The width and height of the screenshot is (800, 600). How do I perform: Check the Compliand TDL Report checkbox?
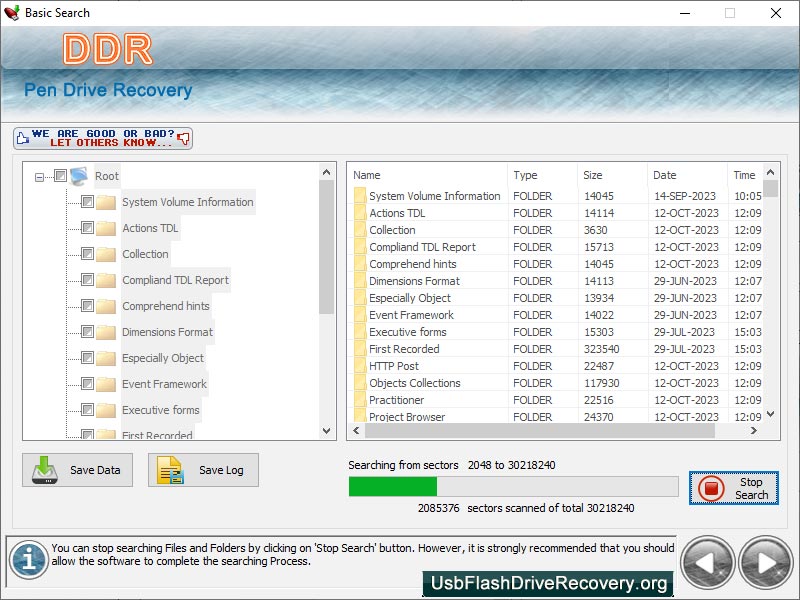[87, 280]
